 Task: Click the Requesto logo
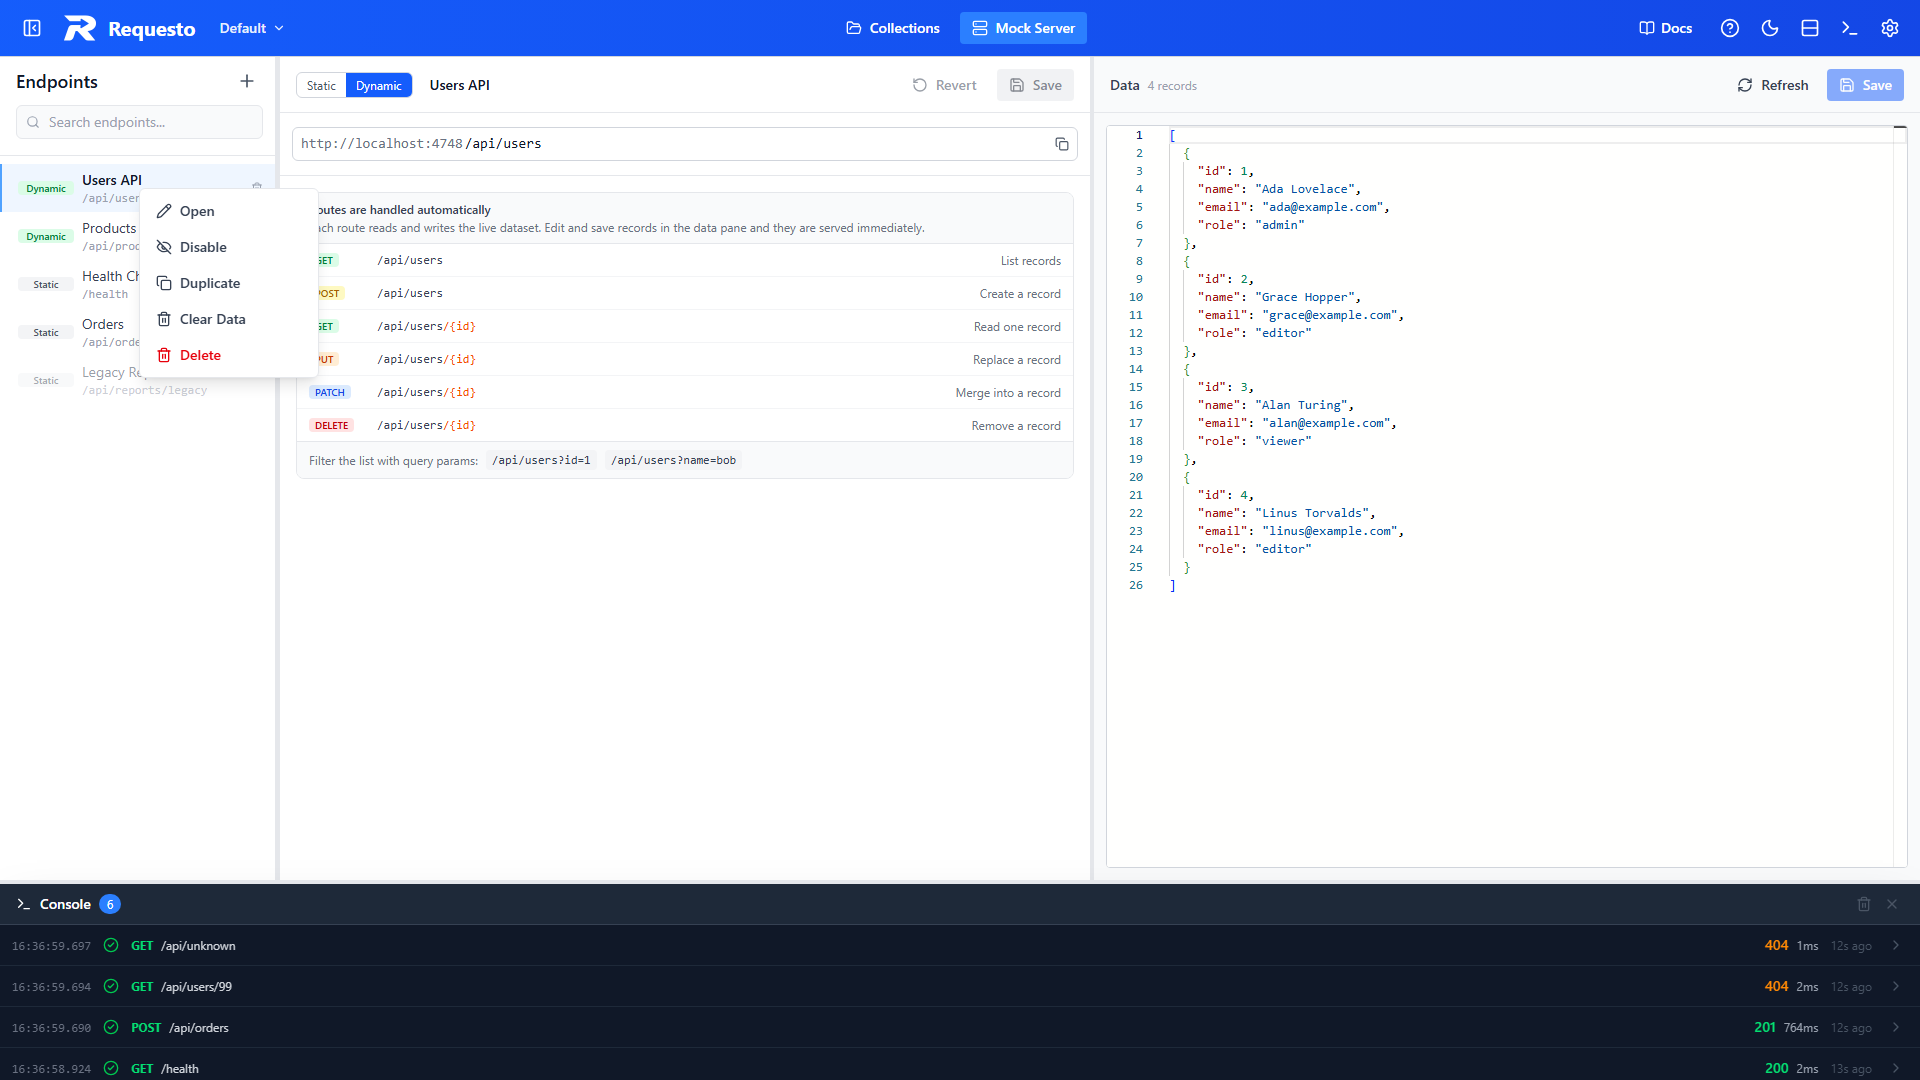130,28
